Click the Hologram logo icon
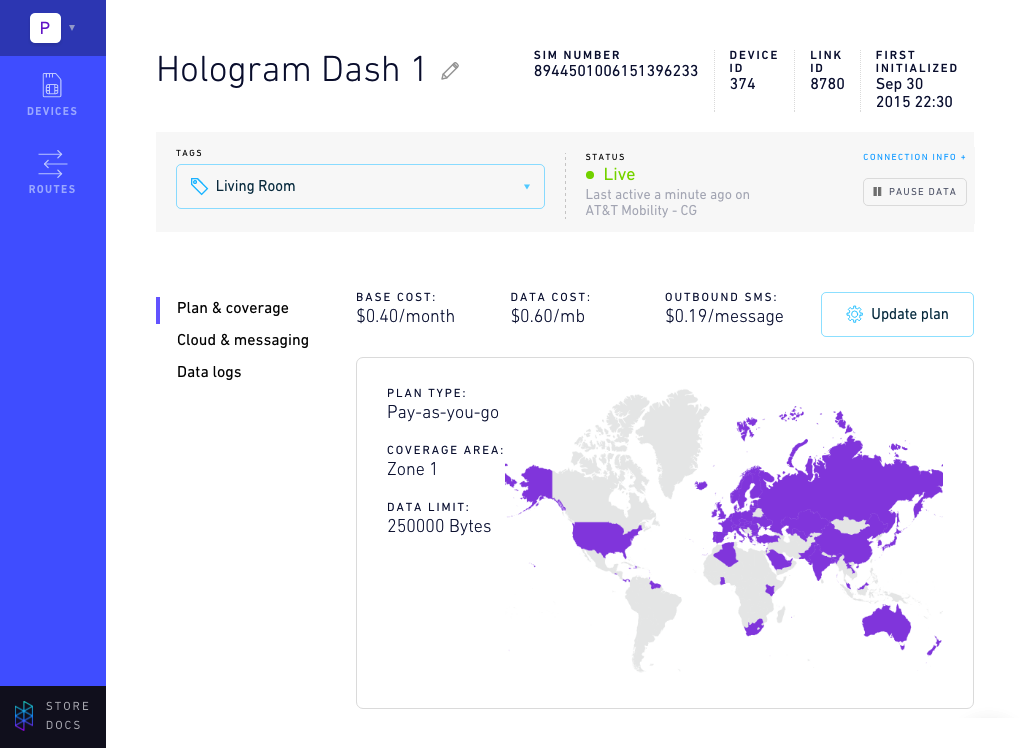 (x=24, y=716)
